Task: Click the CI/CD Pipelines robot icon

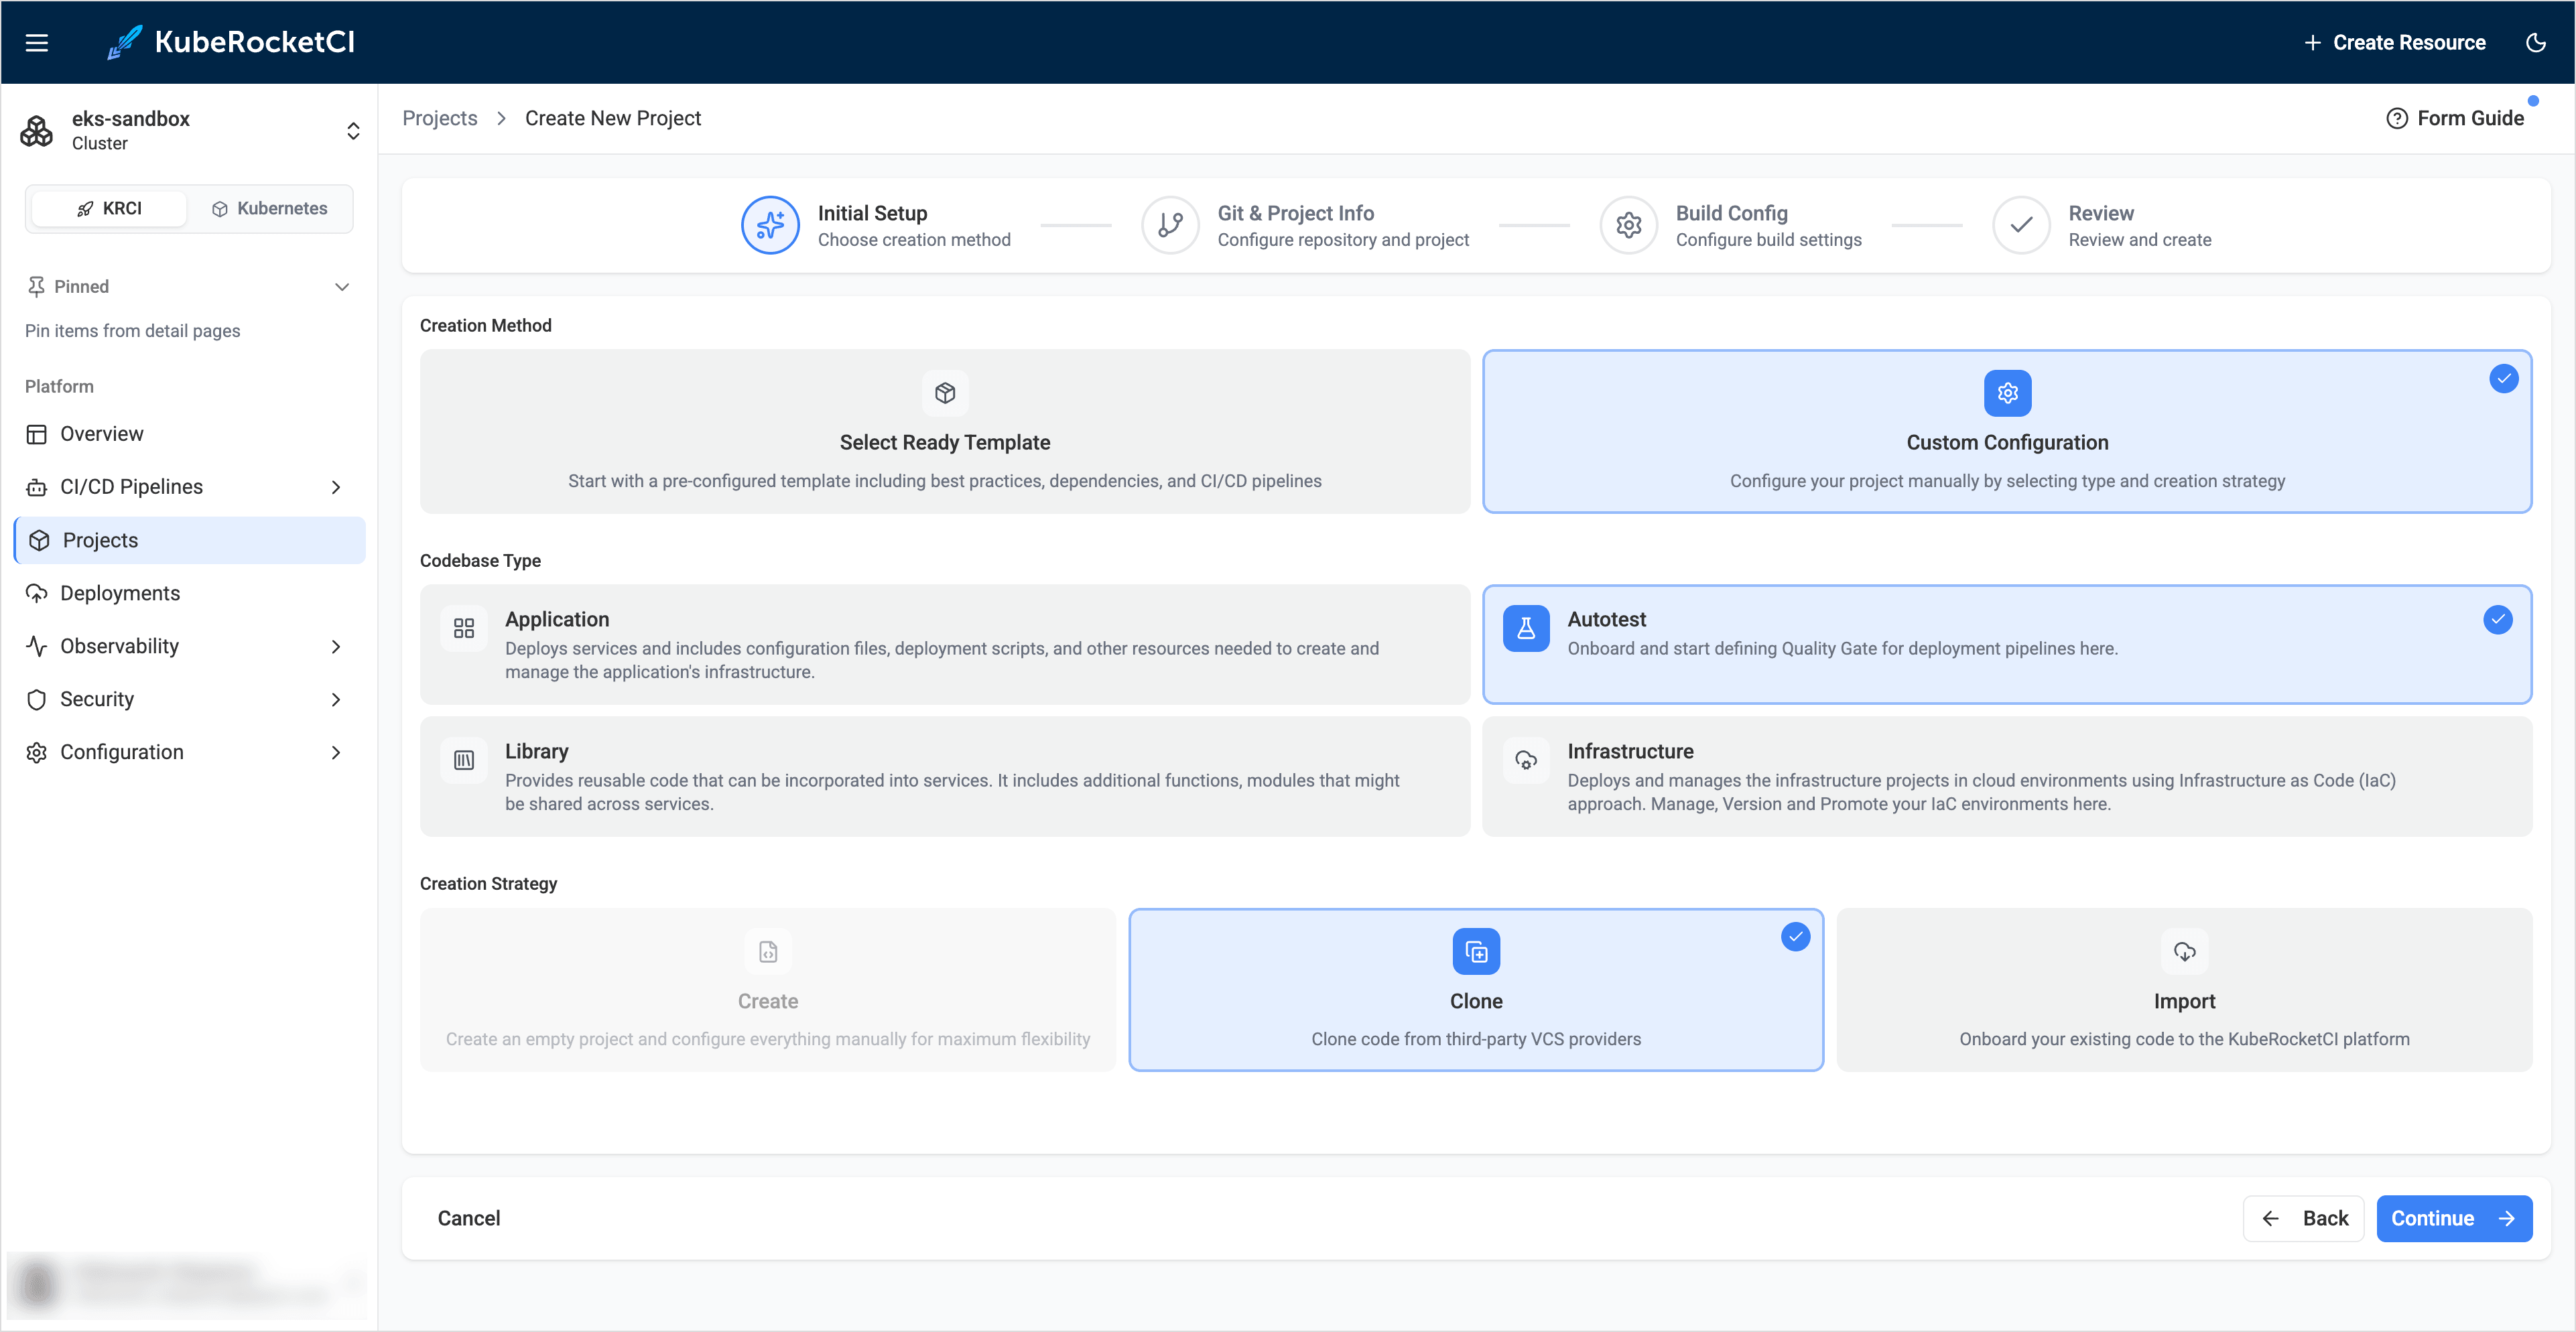Action: (37, 487)
